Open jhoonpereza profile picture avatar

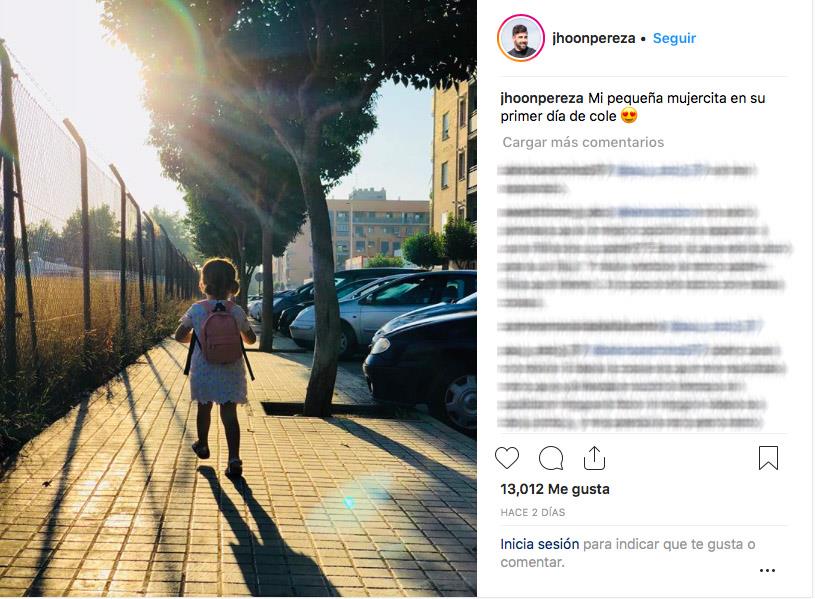[521, 38]
